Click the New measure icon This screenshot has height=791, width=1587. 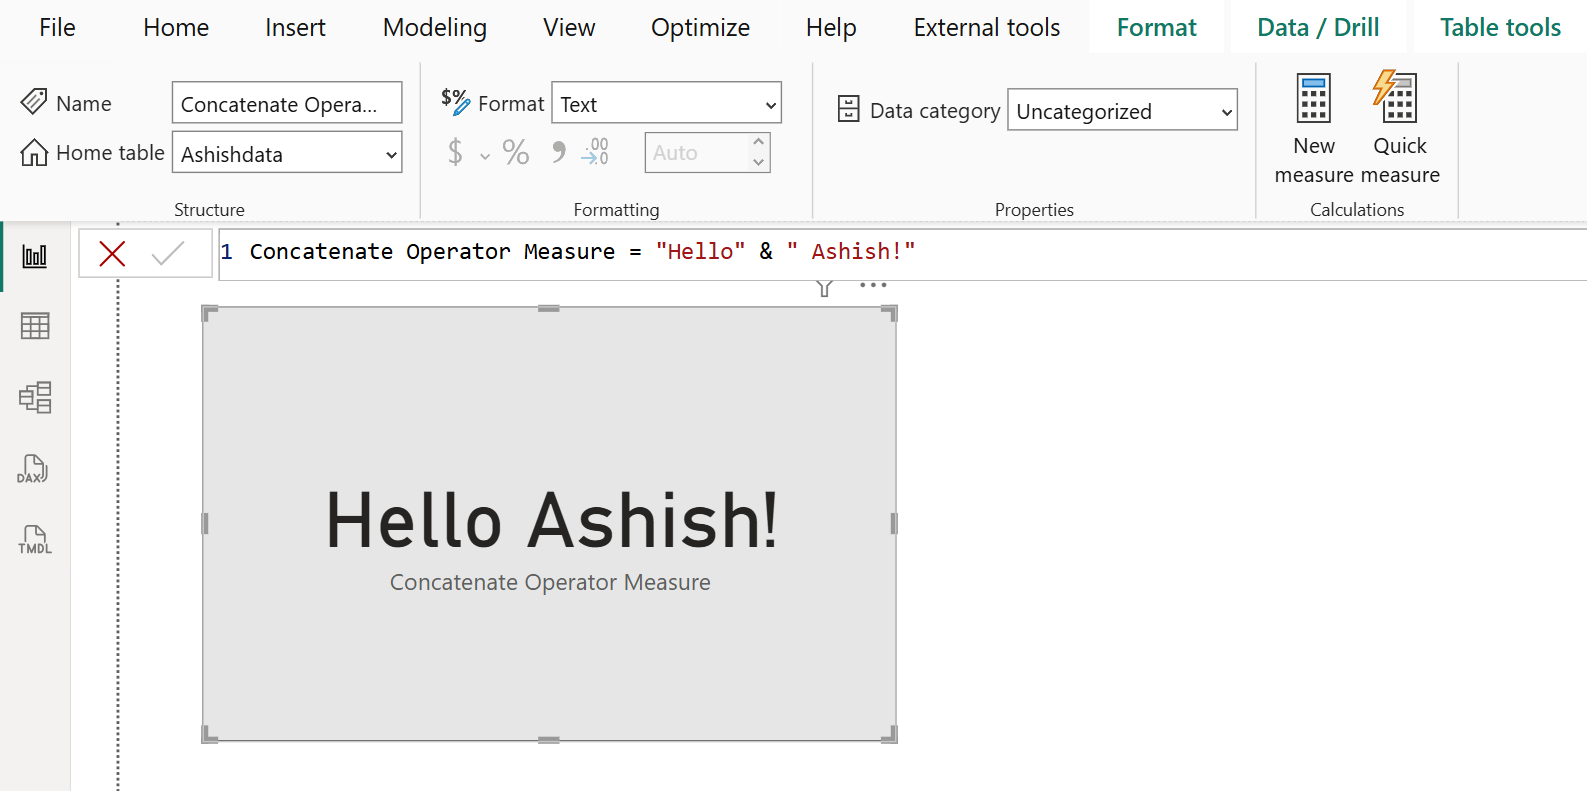(1313, 99)
